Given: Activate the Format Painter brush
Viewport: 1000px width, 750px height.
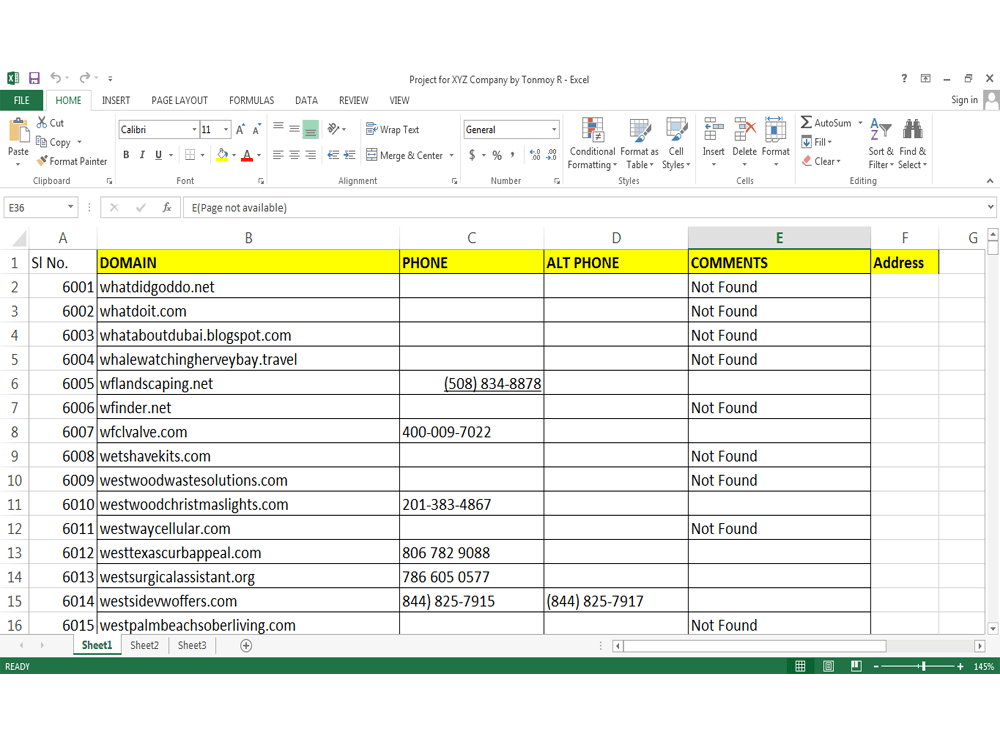Looking at the screenshot, I should point(72,161).
